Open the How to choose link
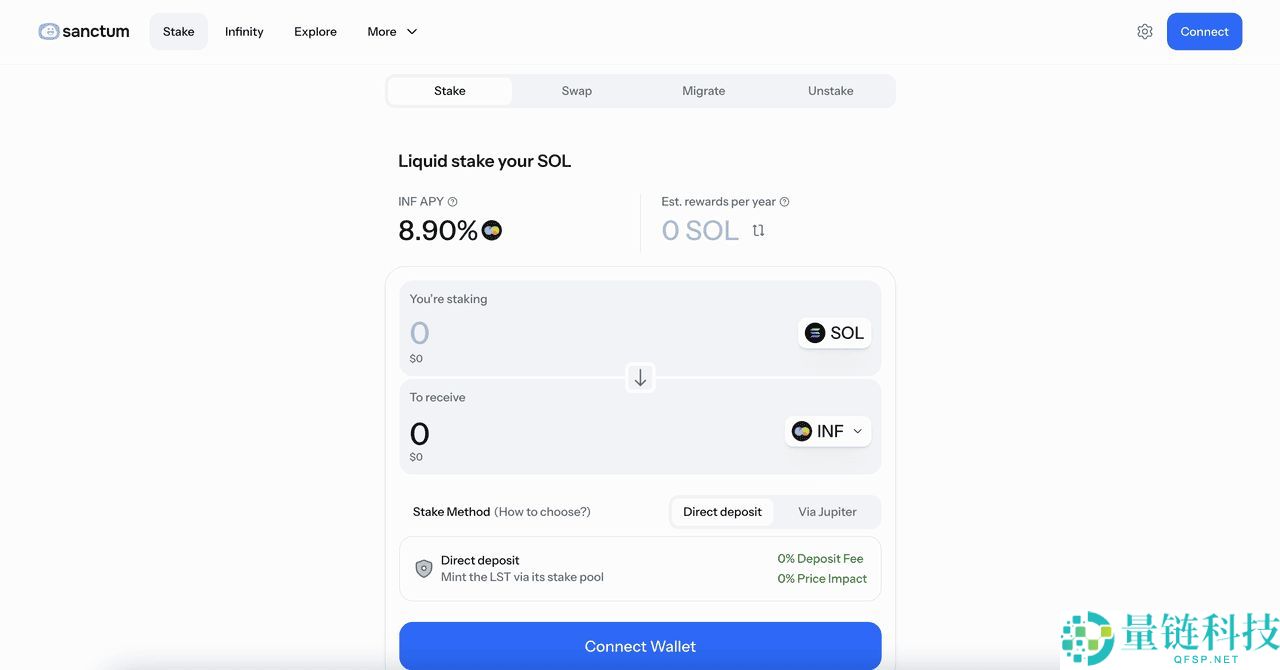 click(x=542, y=512)
